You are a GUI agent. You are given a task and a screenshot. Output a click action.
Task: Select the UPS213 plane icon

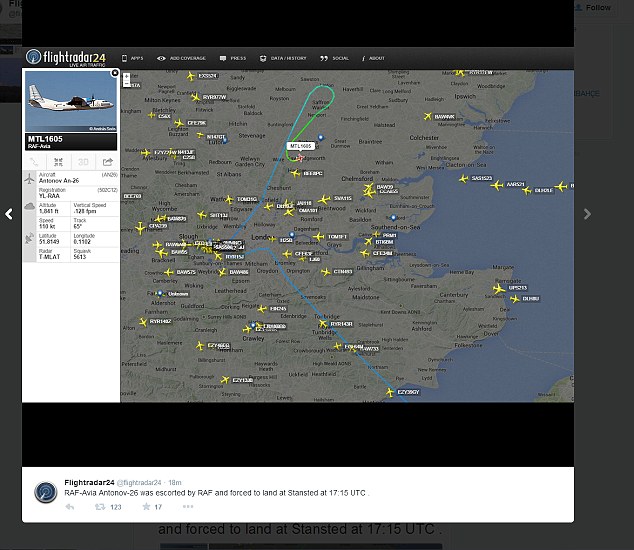[499, 289]
